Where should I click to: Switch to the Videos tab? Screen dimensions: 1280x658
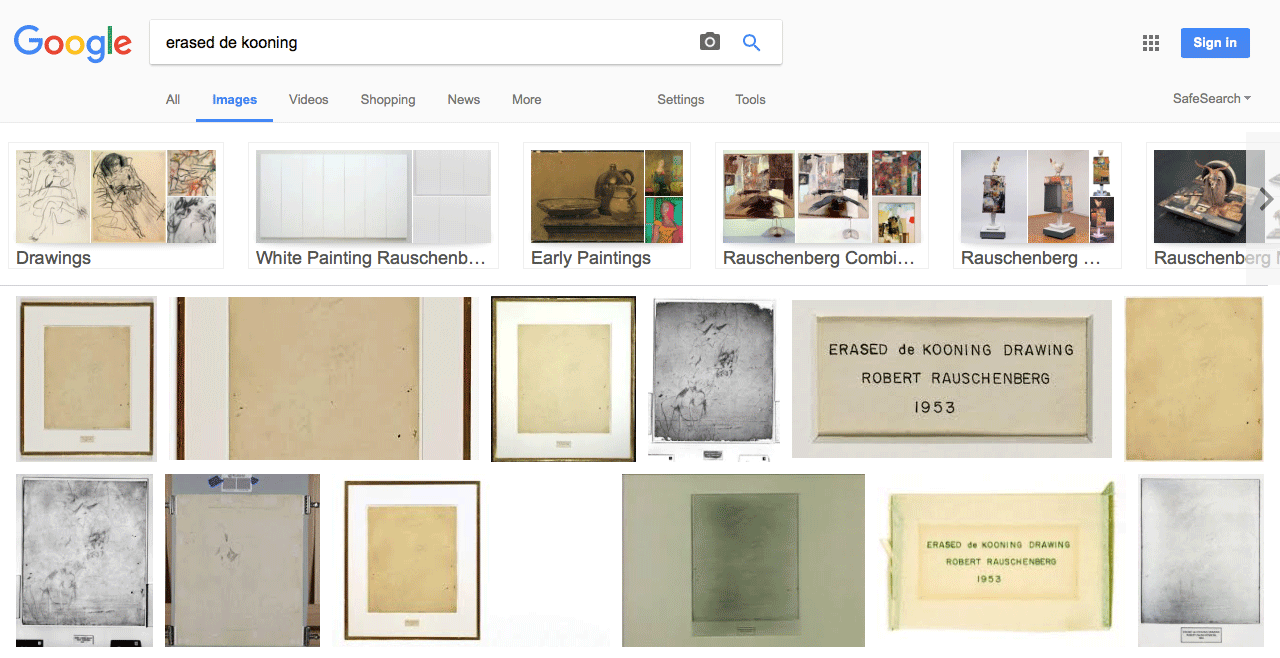tap(308, 99)
